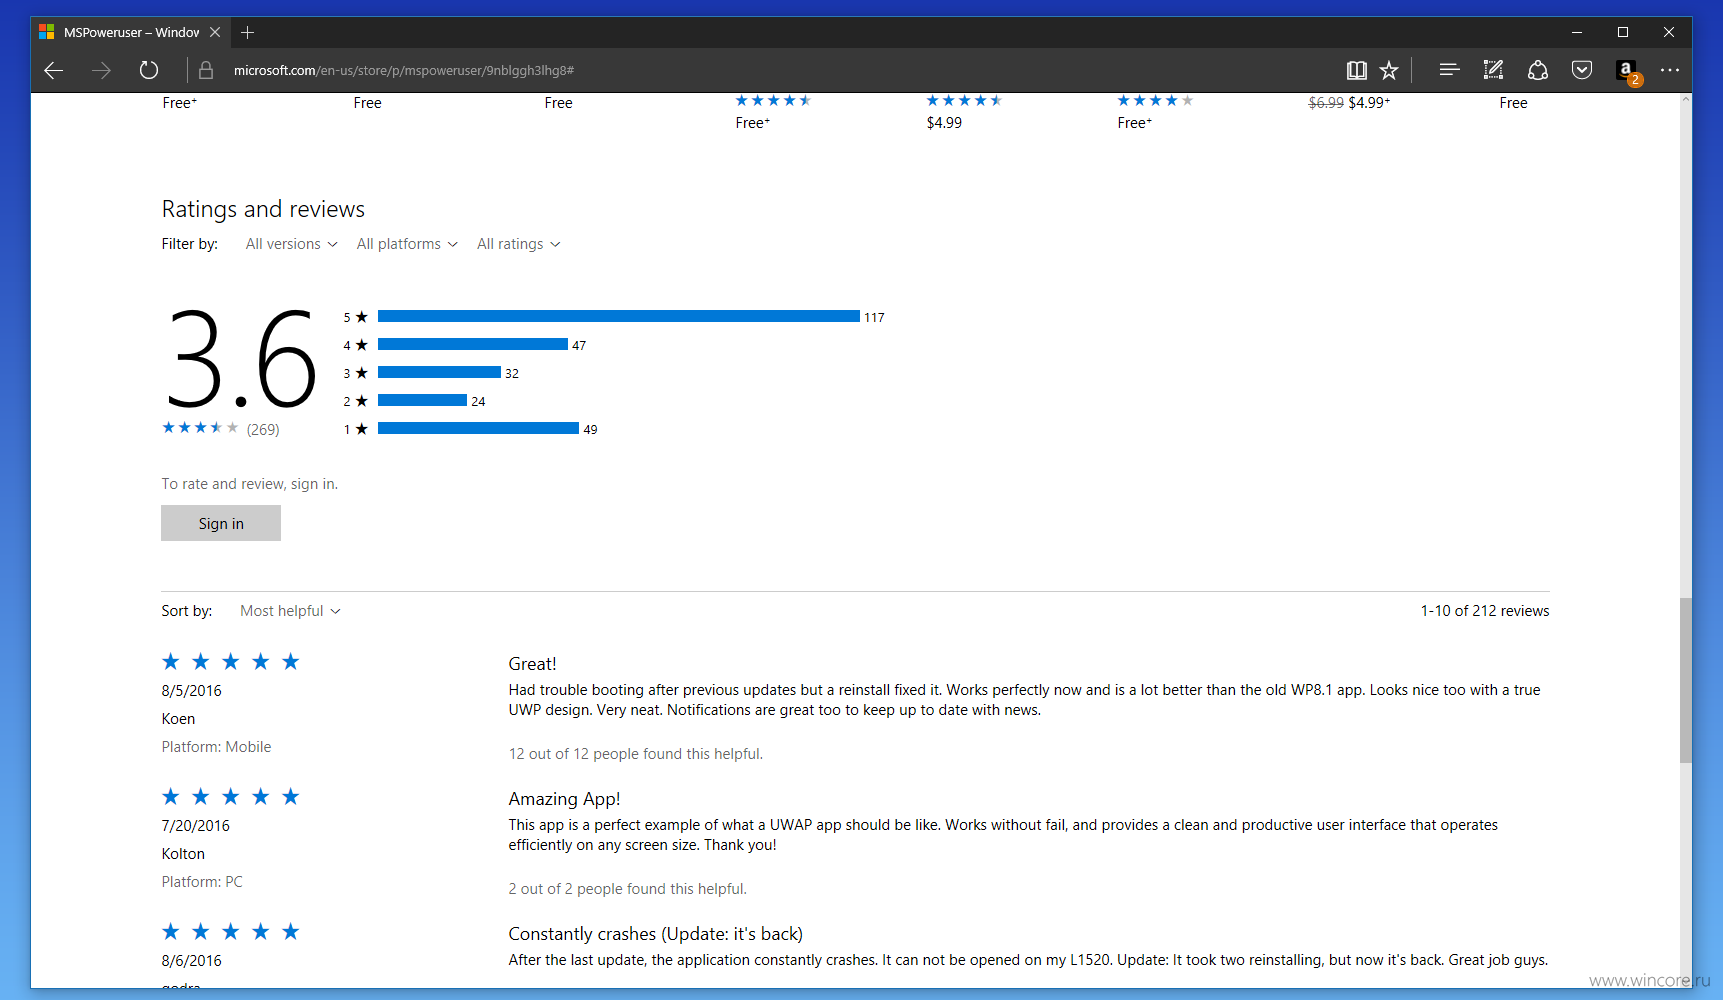Click the site lock security icon
1723x1000 pixels.
pyautogui.click(x=206, y=70)
